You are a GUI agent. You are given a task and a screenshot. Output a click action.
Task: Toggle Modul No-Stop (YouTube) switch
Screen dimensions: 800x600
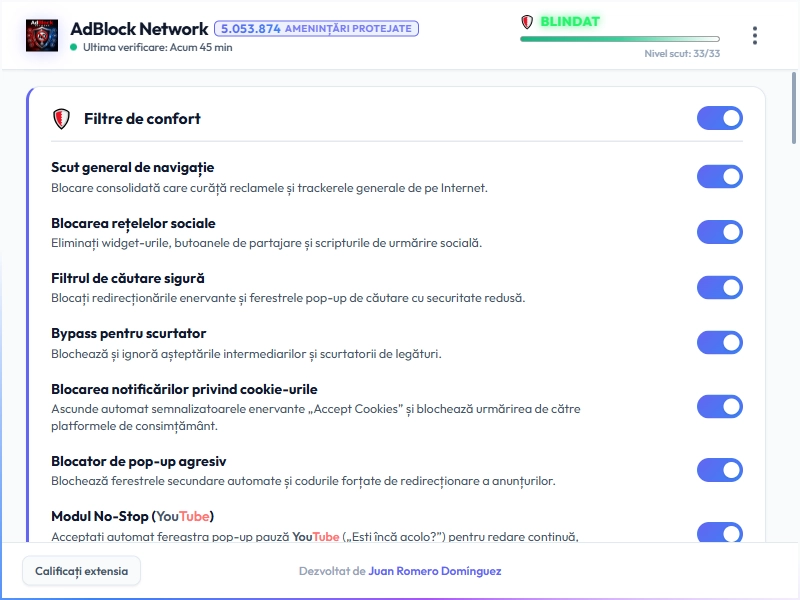[720, 533]
